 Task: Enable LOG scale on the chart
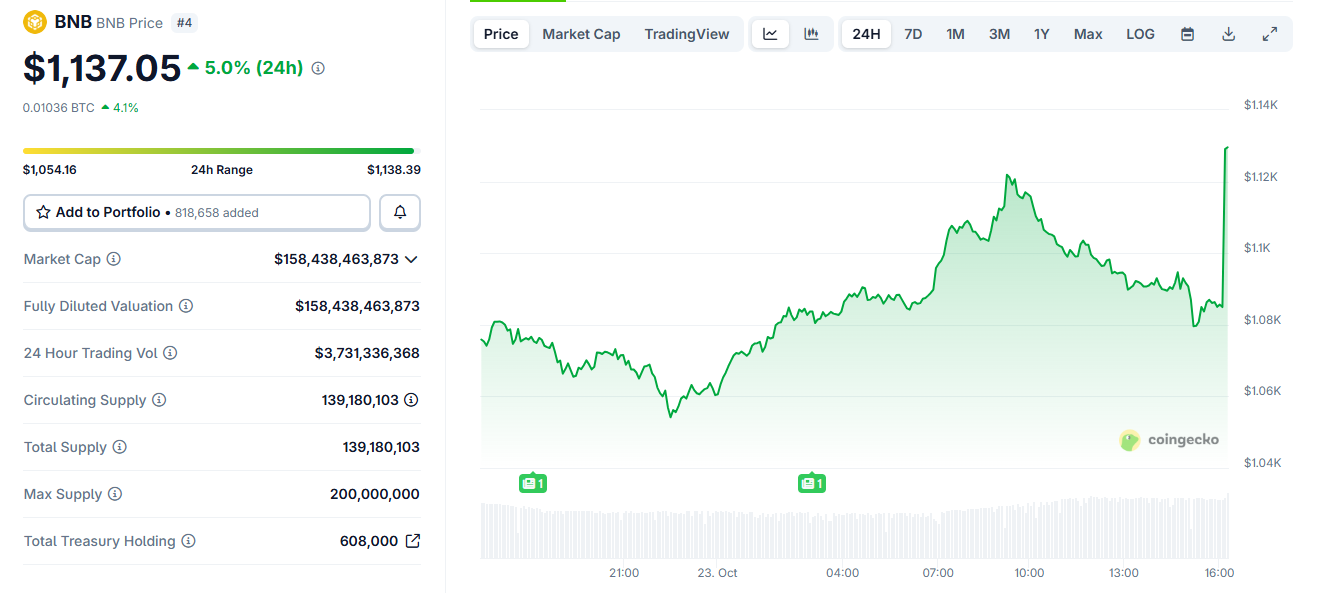(x=1140, y=33)
